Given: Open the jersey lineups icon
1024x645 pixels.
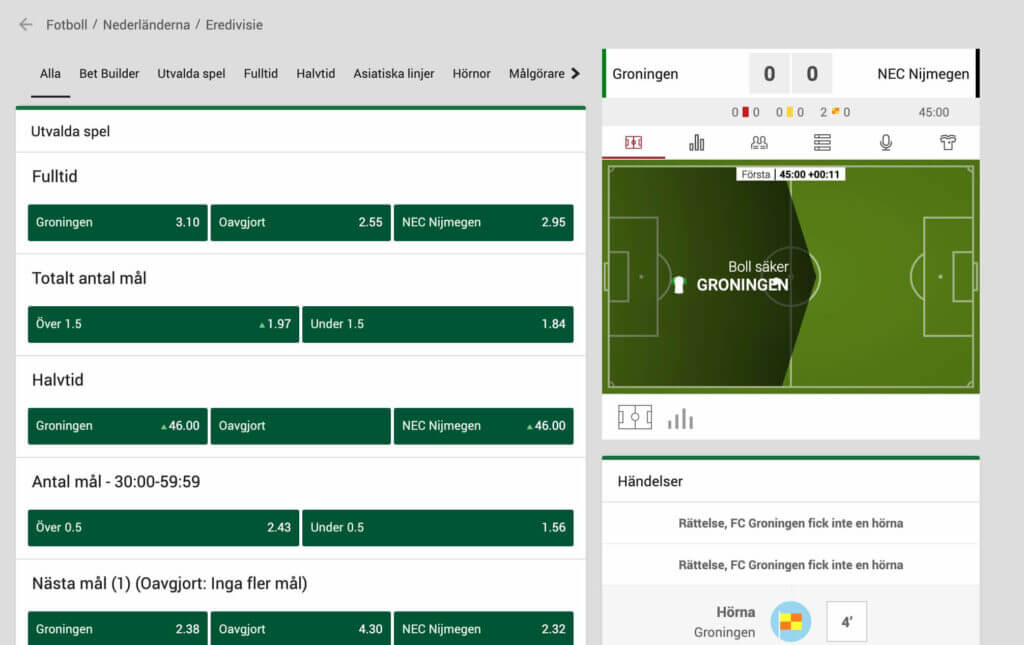Looking at the screenshot, I should point(948,142).
